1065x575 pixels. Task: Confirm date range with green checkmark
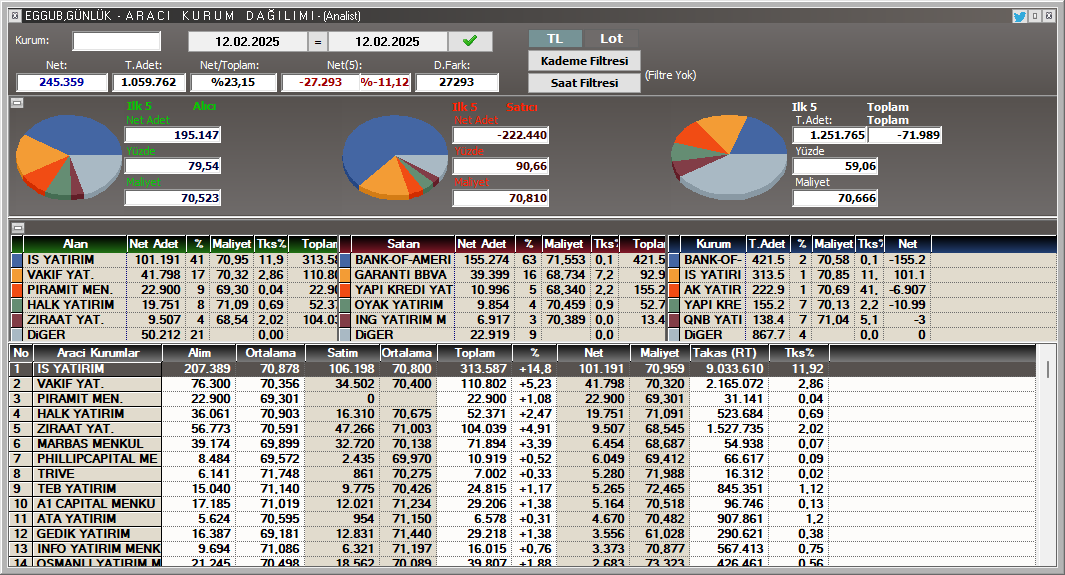(x=470, y=41)
